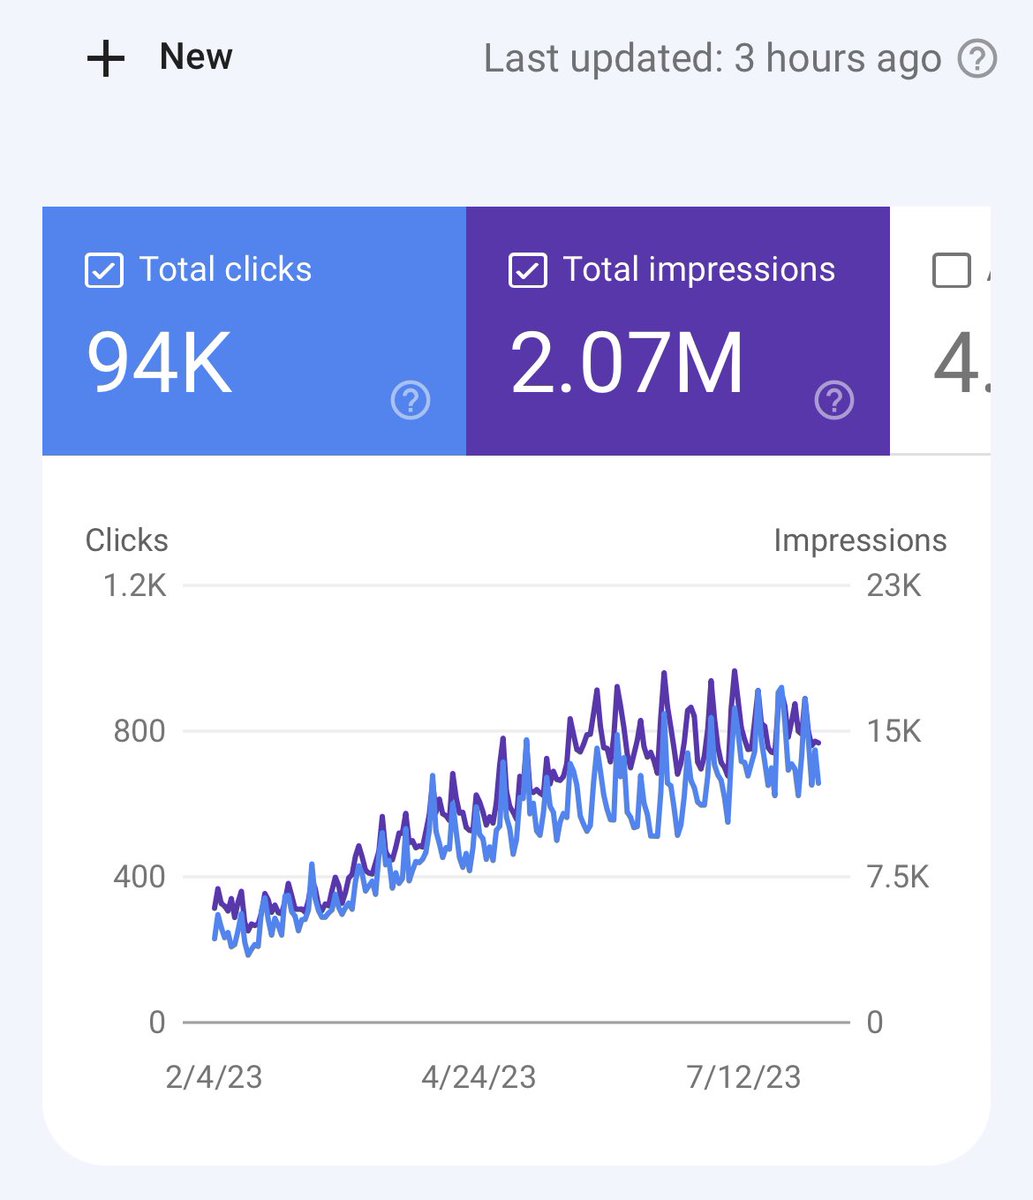
Task: Click the 23K impressions axis label
Action: [x=894, y=585]
